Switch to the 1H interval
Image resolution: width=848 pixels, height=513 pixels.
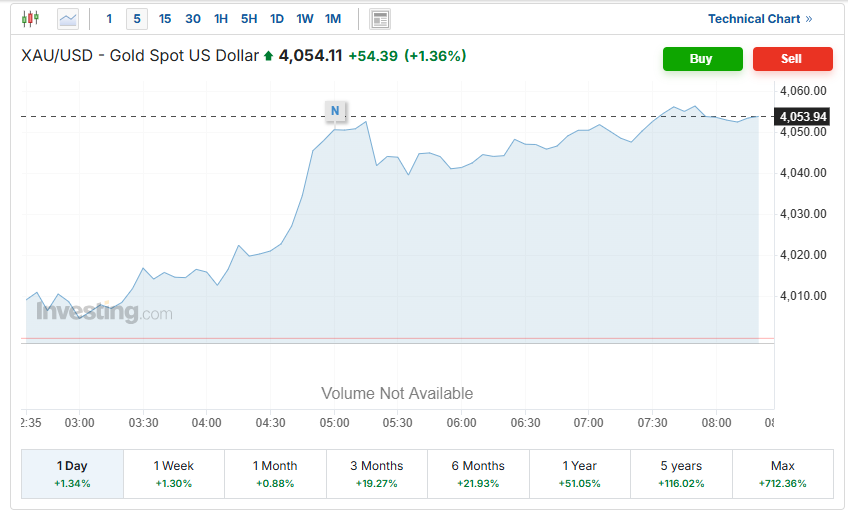click(x=221, y=19)
